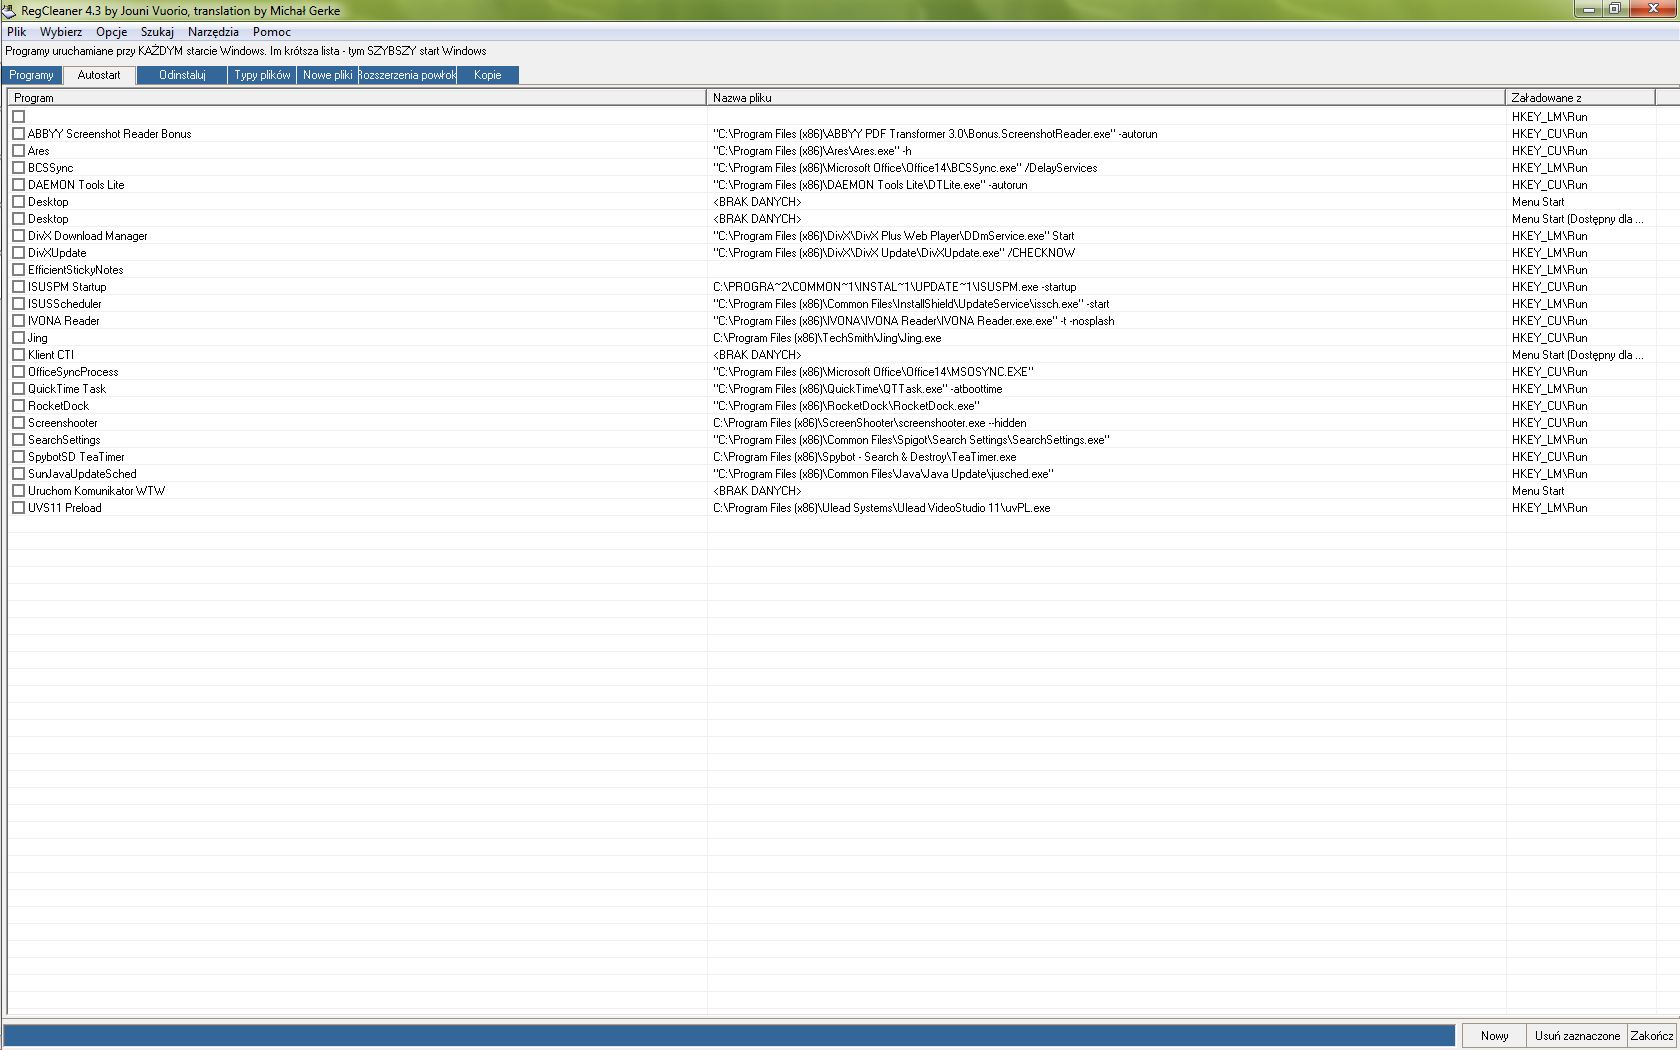Click BRAK DANYCH in Klient CTI row
This screenshot has width=1680, height=1050.
pyautogui.click(x=757, y=355)
